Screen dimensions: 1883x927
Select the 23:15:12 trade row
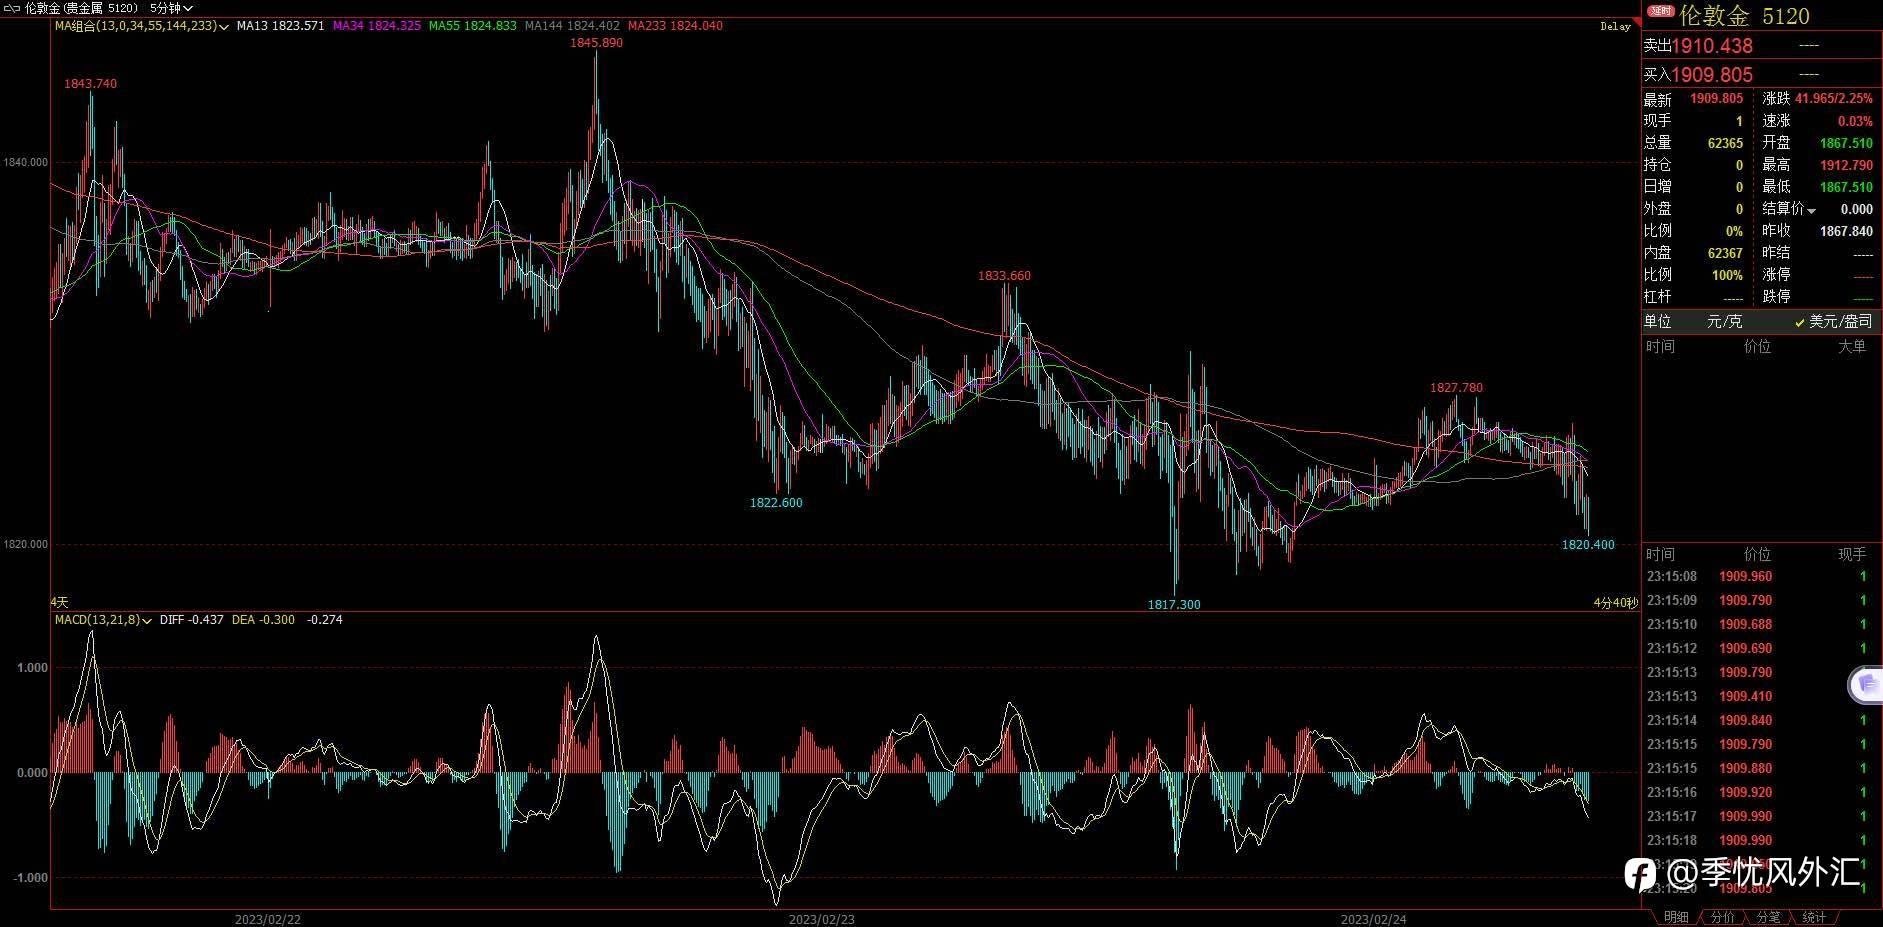[1761, 649]
